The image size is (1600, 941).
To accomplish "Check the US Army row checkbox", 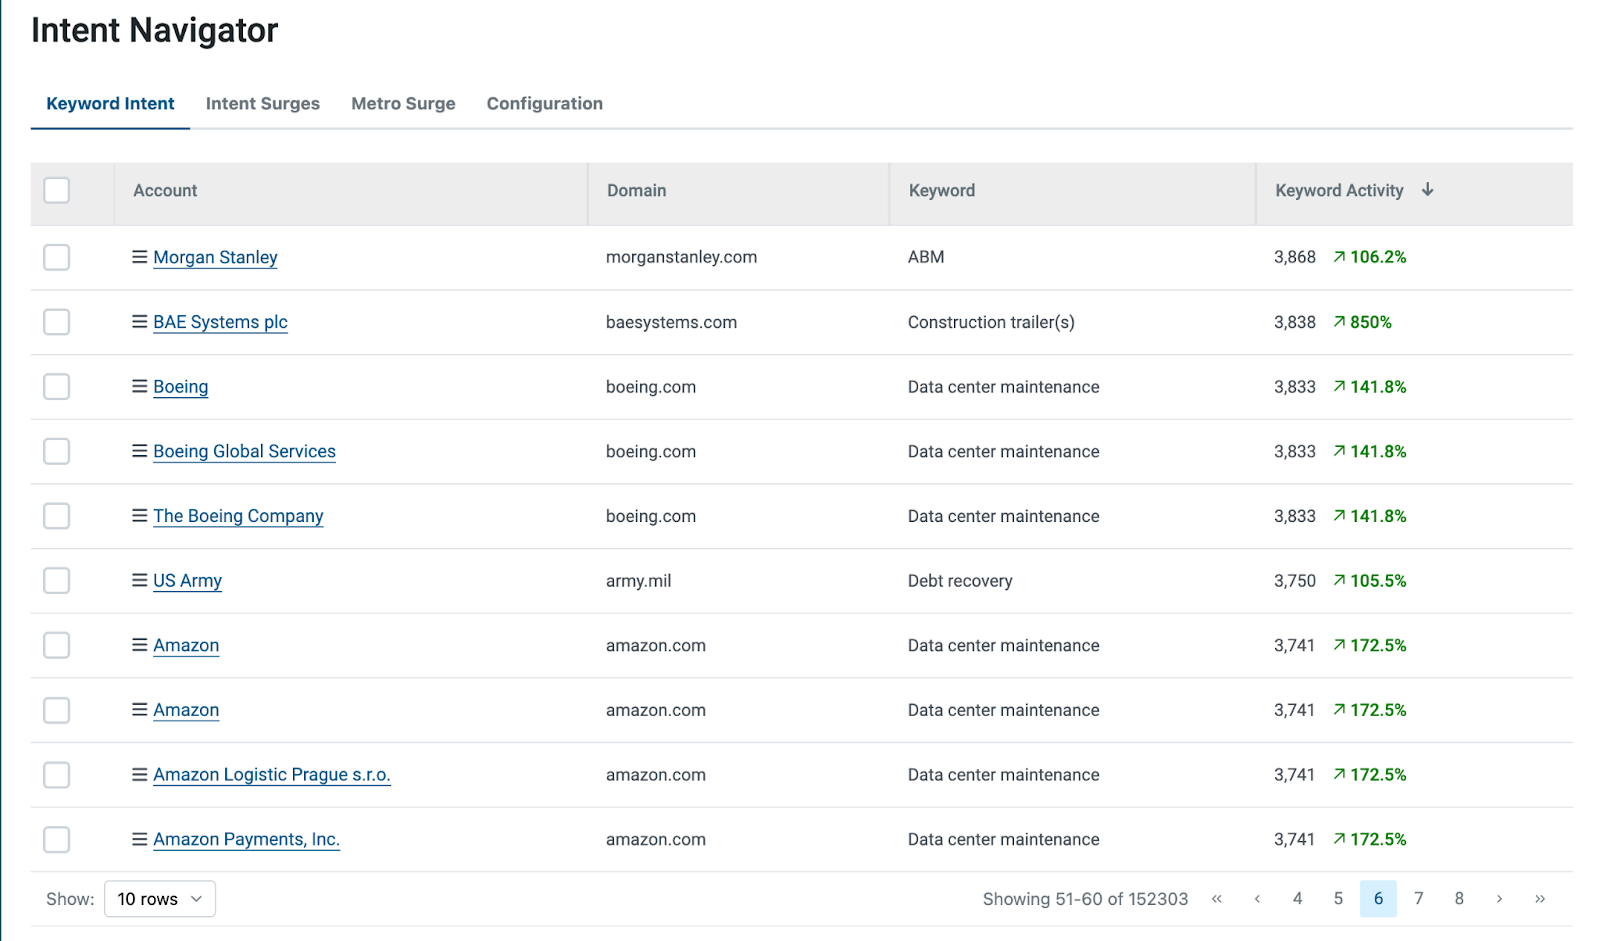I will (x=57, y=581).
